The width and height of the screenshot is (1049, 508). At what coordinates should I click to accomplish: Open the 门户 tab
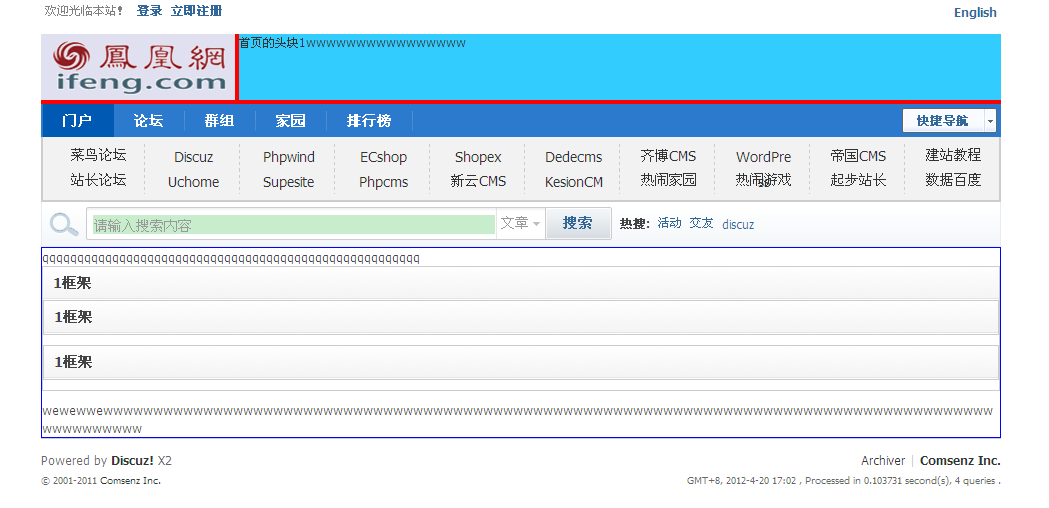(x=77, y=120)
